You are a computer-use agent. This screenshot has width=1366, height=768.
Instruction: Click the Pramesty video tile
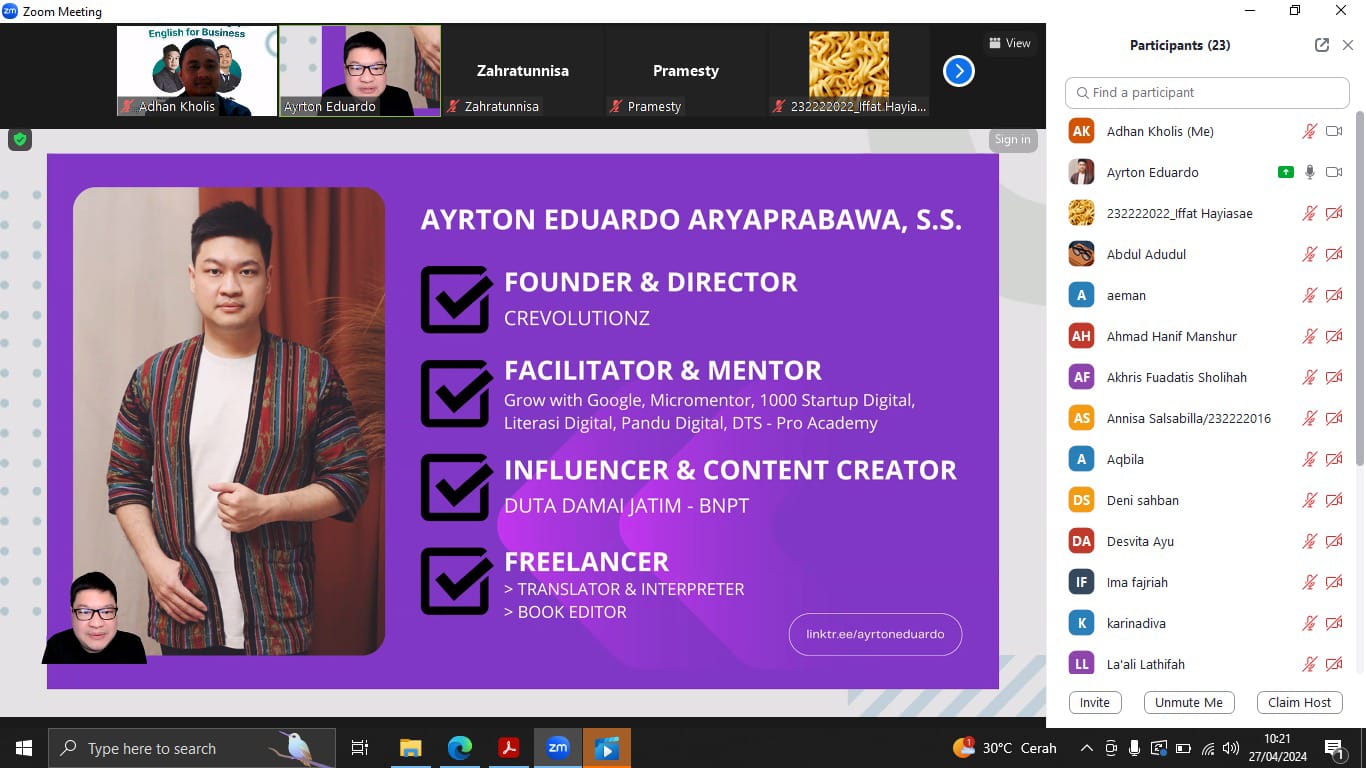[x=685, y=71]
